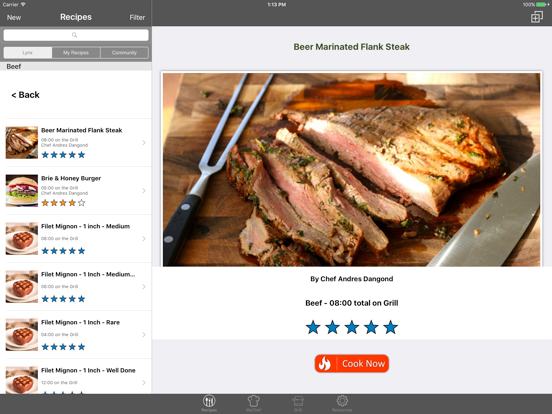Viewport: 552px width, 414px height.
Task: Open chevron for Filet Mignon 1 Inch Rare
Action: point(144,335)
